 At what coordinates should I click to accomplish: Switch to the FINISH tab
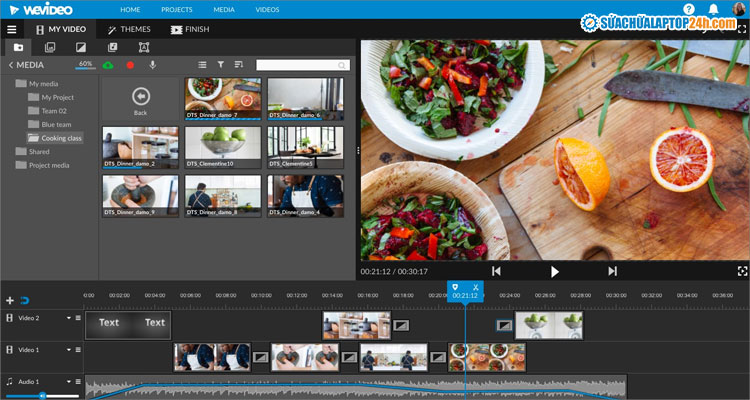click(190, 29)
